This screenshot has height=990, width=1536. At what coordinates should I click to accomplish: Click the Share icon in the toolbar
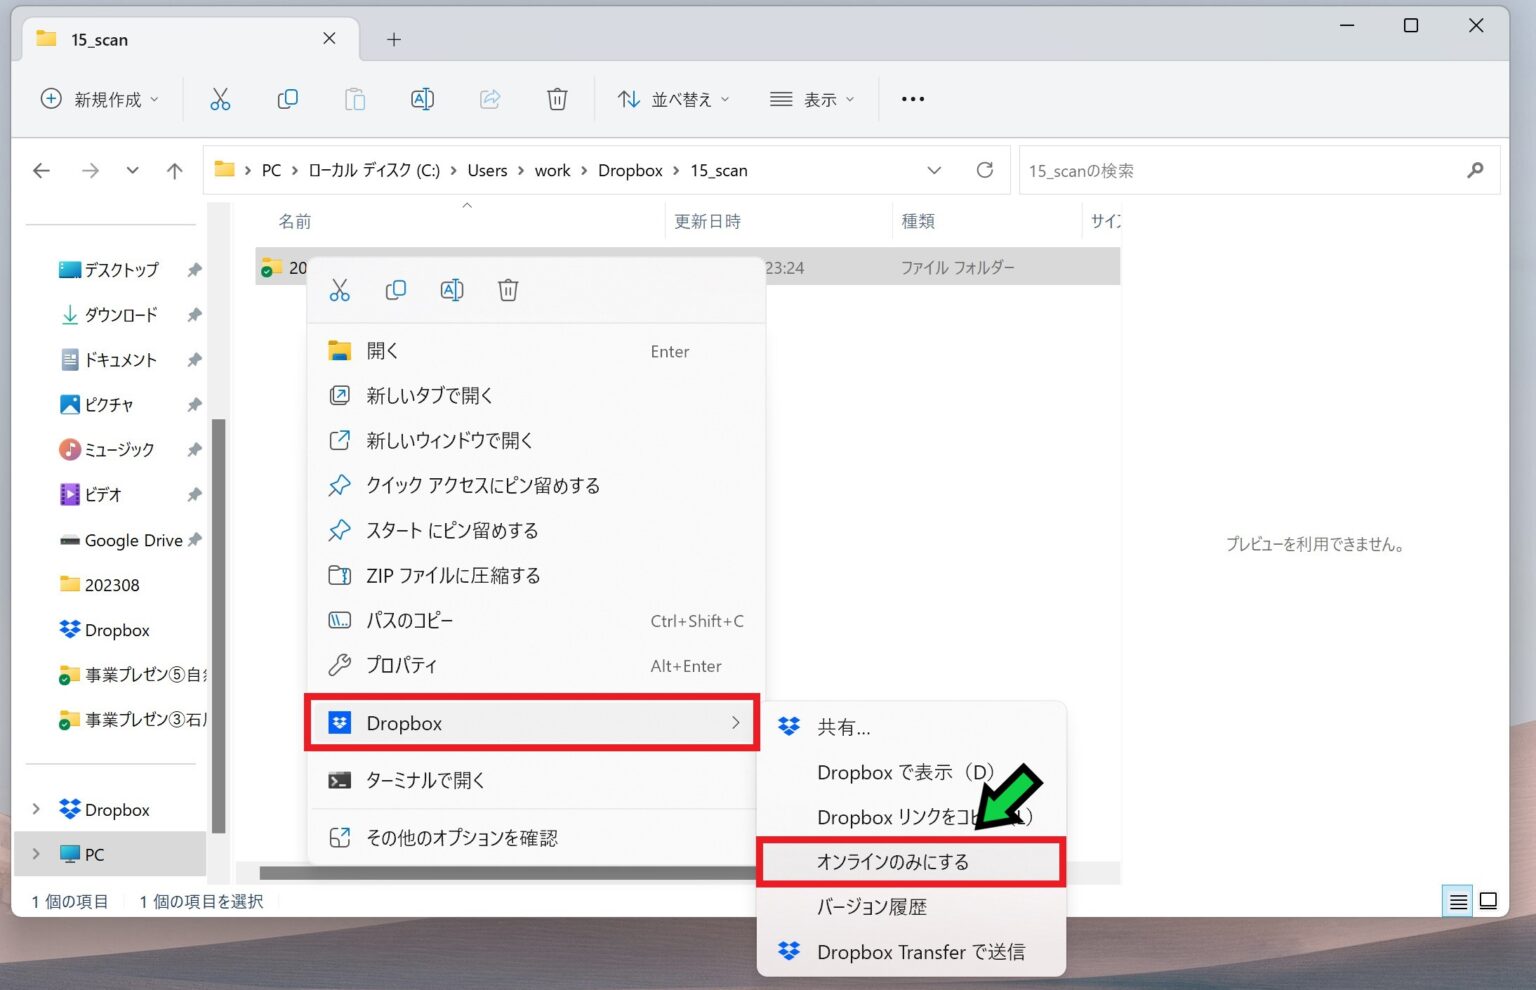pos(489,98)
